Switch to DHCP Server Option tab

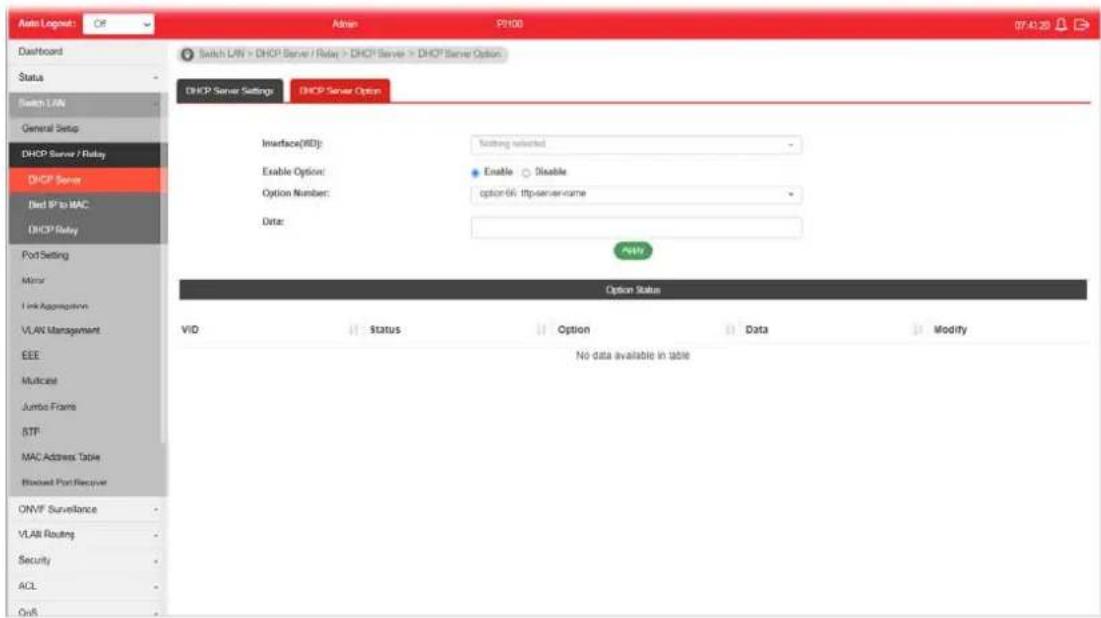click(x=340, y=91)
